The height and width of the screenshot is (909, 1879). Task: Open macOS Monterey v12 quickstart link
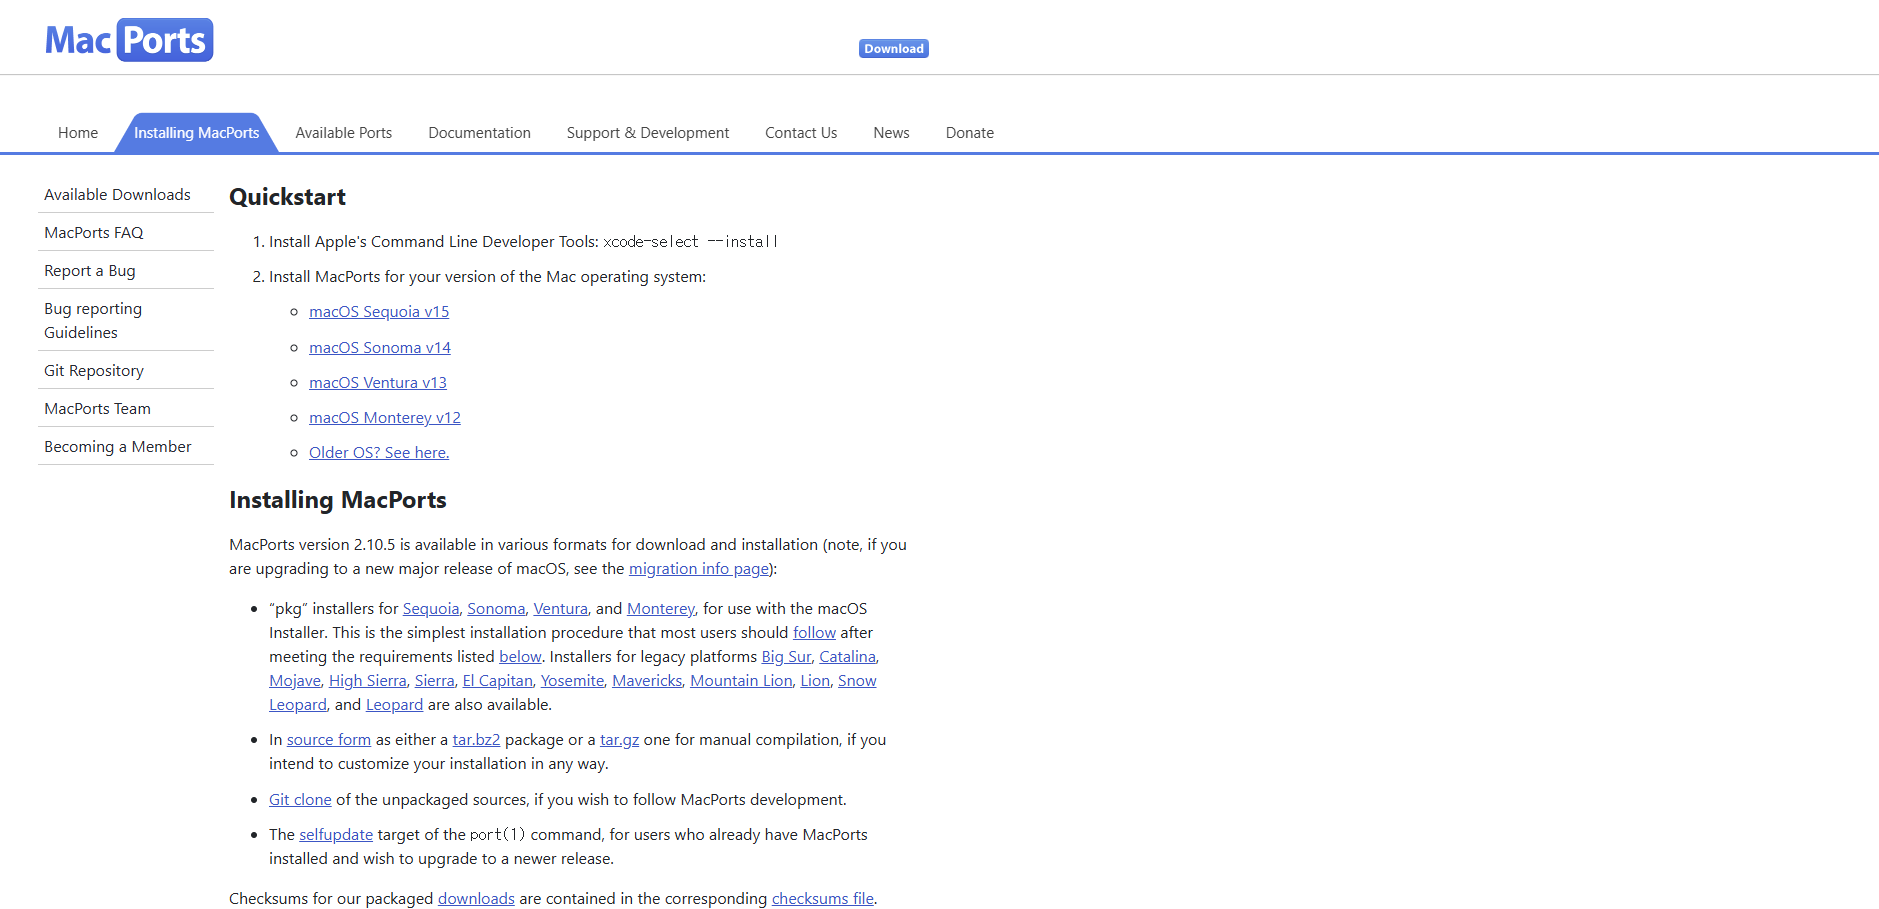385,418
